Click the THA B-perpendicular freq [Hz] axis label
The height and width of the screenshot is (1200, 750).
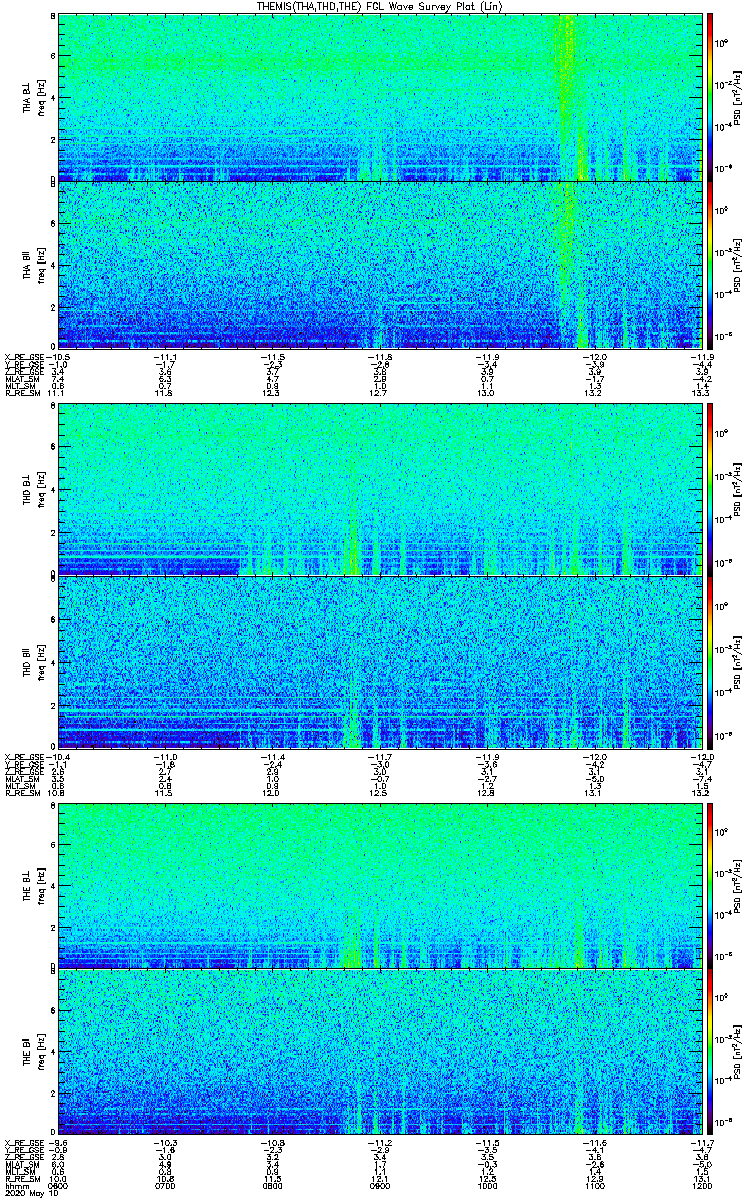[40, 97]
